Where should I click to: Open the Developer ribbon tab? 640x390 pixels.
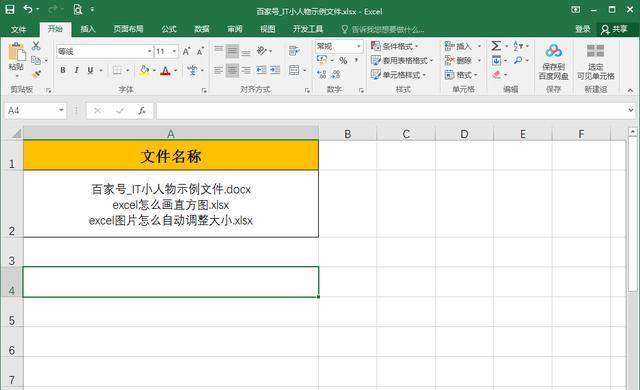point(308,29)
